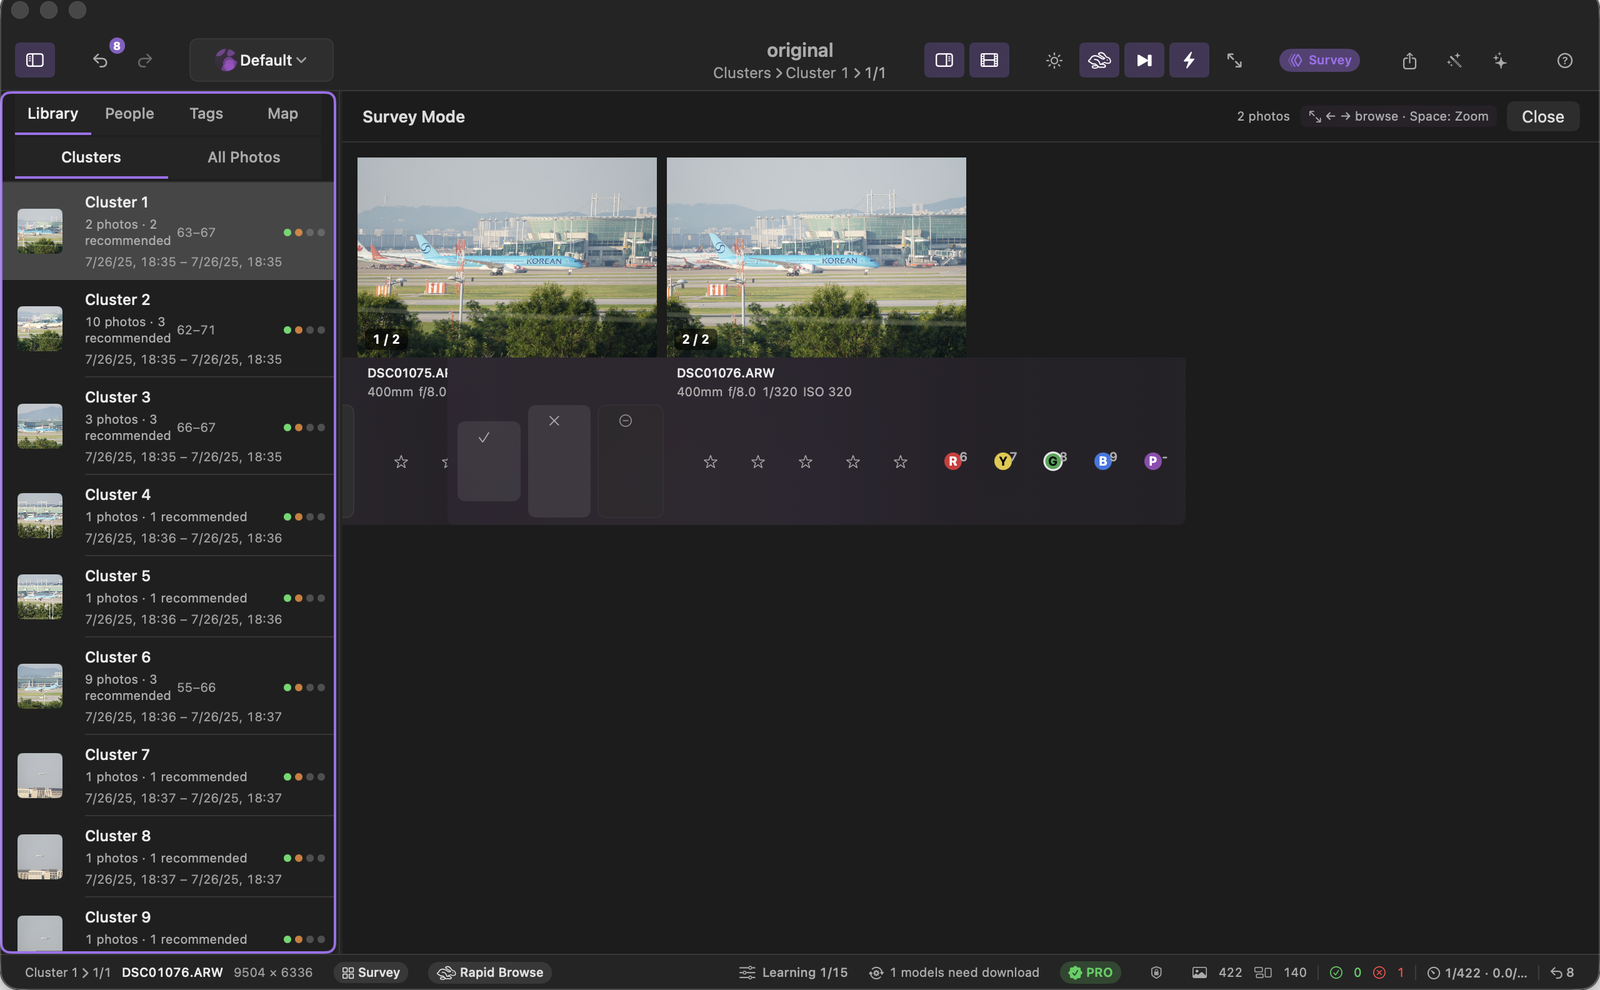Select Cluster 1 in the list
This screenshot has height=990, width=1600.
168,231
